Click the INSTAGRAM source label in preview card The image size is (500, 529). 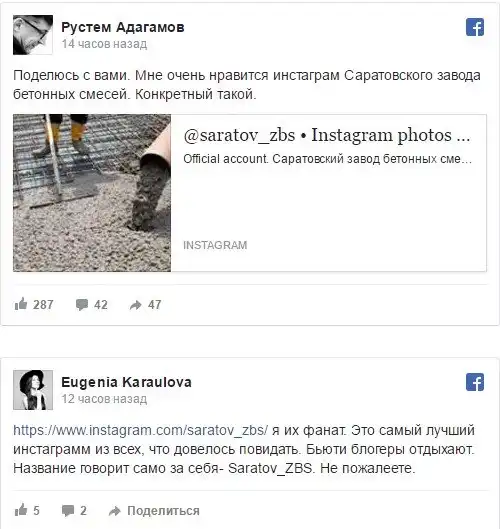point(215,245)
